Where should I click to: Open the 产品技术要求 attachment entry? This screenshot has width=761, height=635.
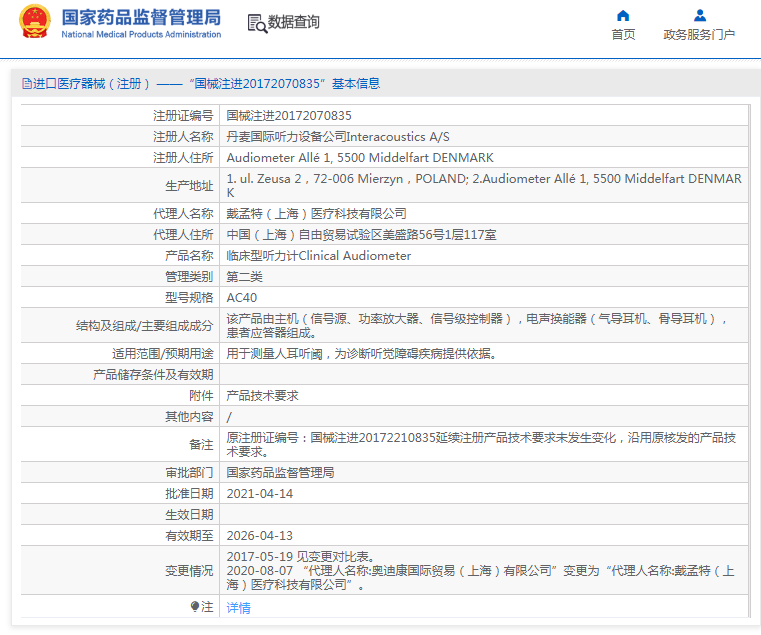[x=262, y=396]
